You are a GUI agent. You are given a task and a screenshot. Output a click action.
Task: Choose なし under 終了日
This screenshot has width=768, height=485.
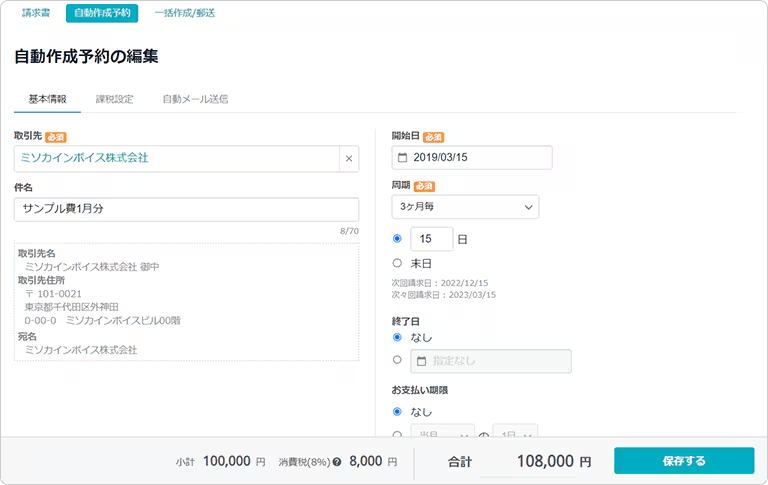pyautogui.click(x=397, y=338)
